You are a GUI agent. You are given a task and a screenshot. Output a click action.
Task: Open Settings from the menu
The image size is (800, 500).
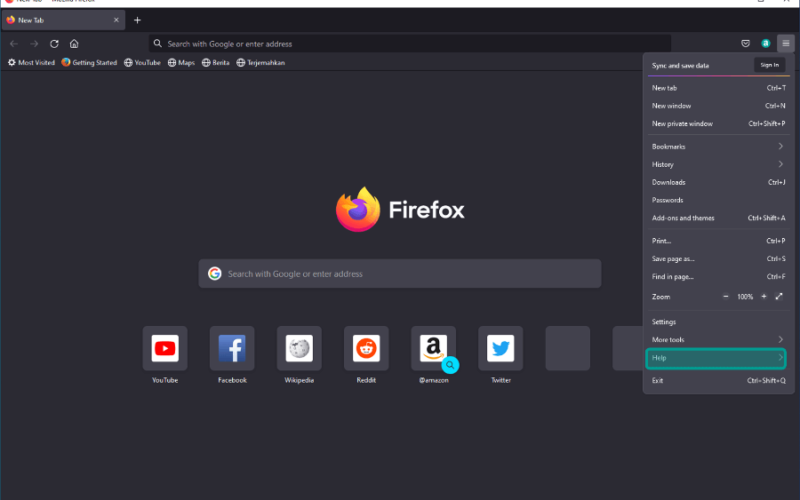718,322
